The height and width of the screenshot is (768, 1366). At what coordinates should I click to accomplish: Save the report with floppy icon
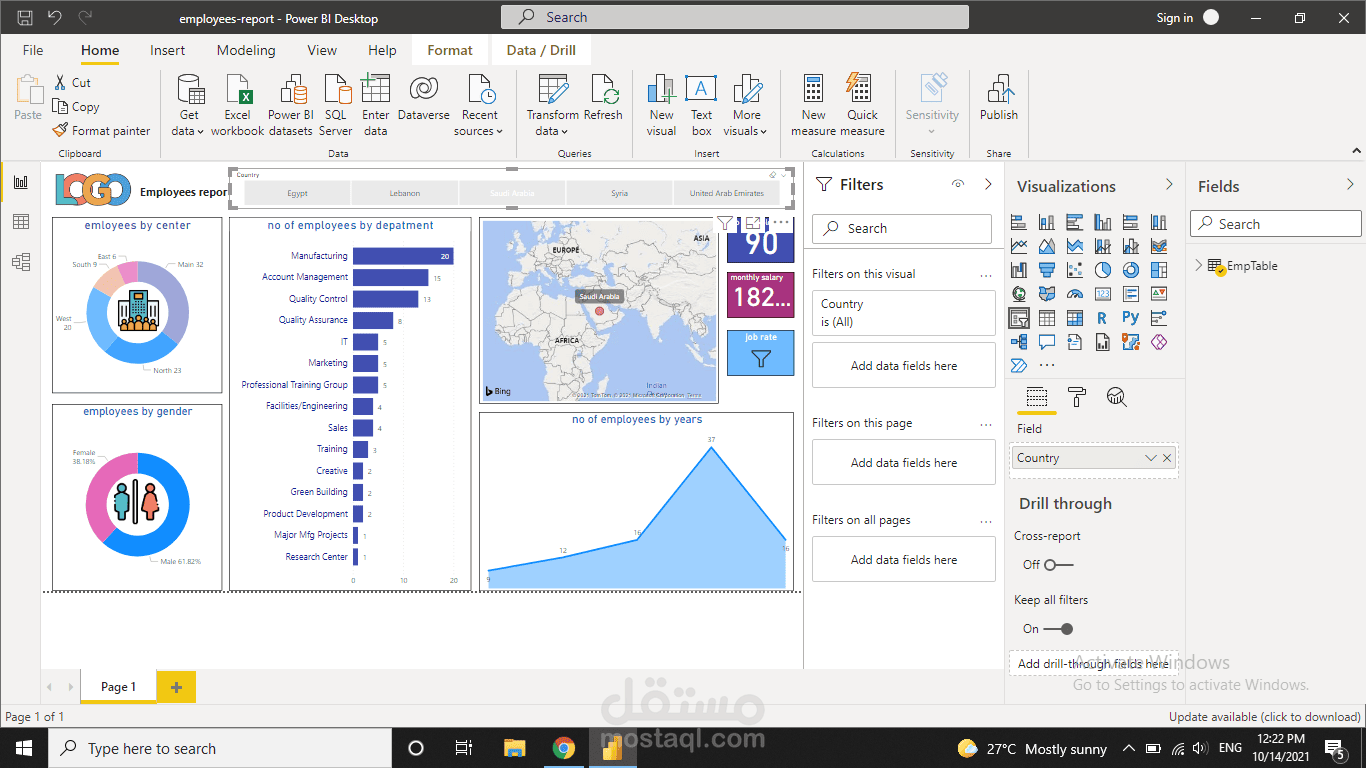pos(25,18)
